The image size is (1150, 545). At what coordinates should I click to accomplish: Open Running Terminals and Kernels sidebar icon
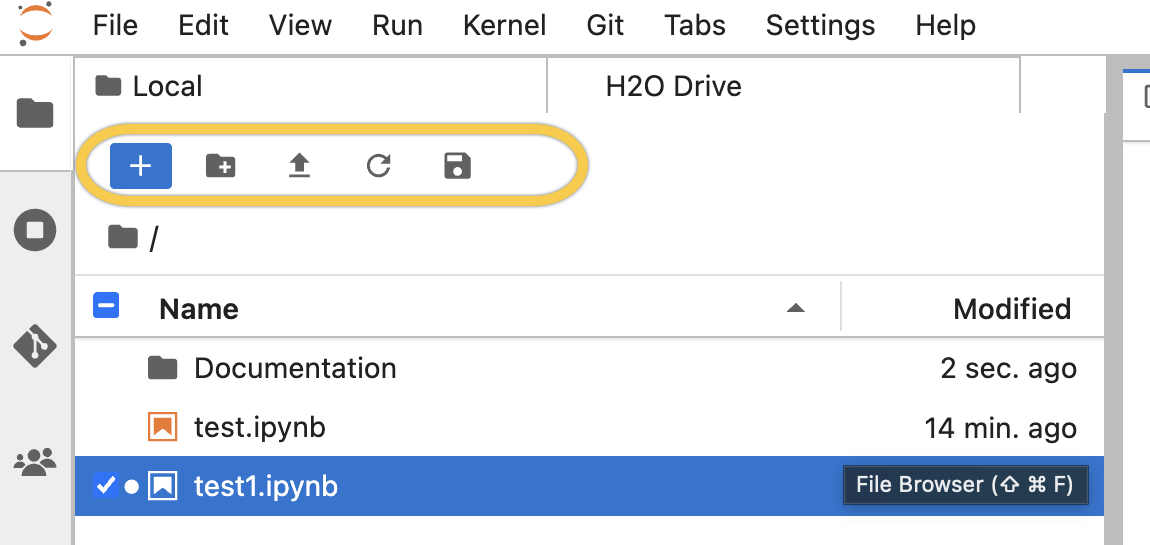point(35,230)
